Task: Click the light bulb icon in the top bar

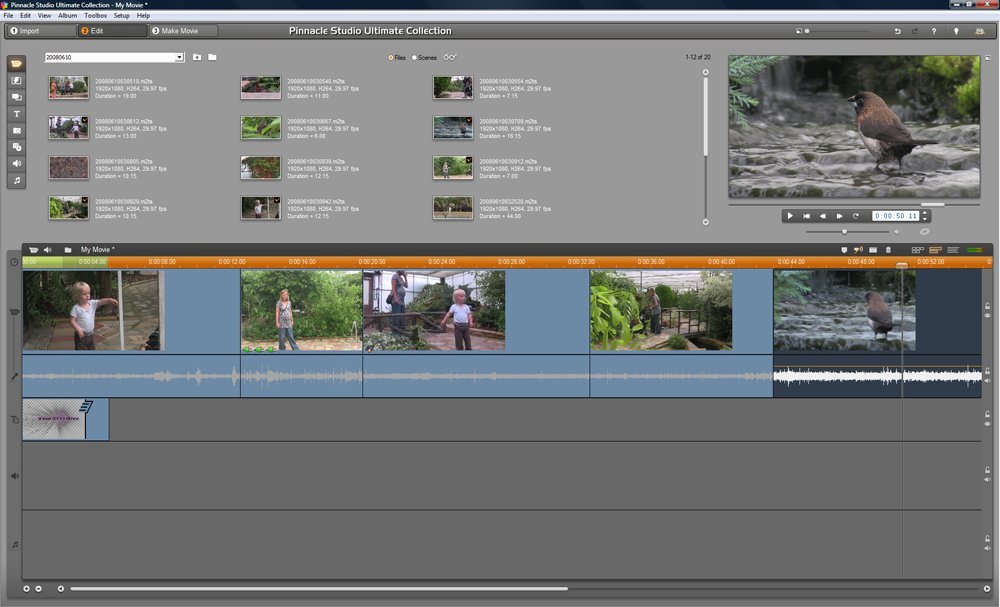Action: click(x=956, y=31)
